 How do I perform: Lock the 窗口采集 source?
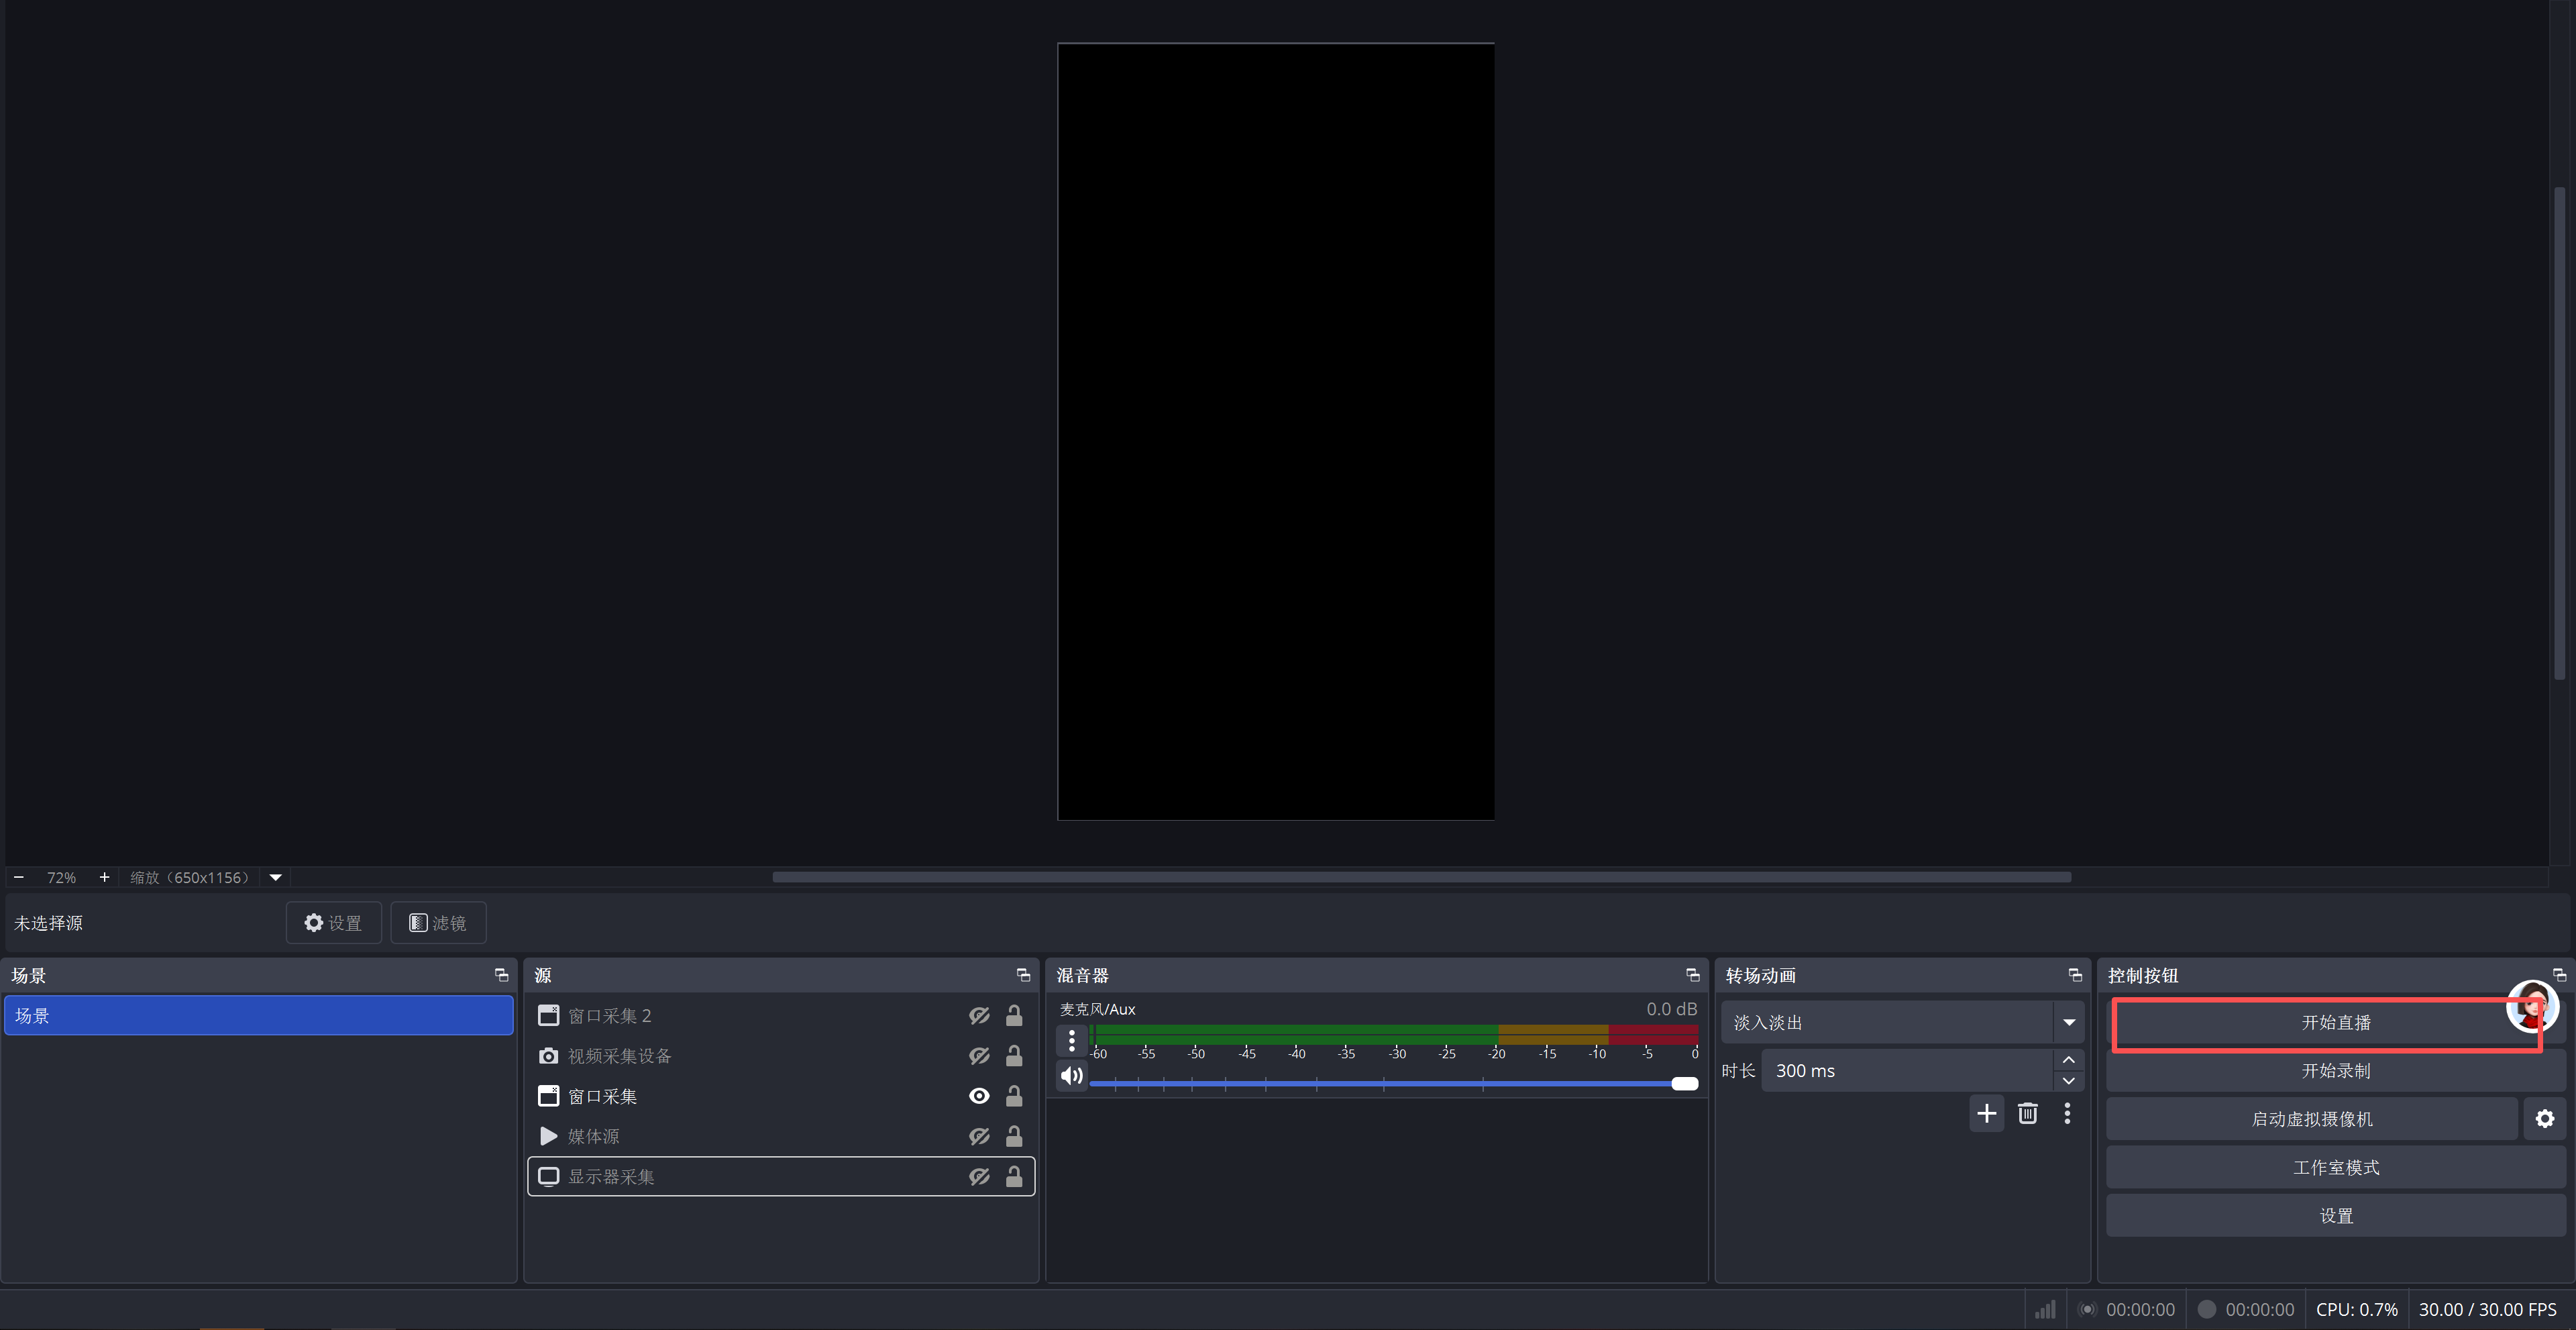[x=1013, y=1096]
